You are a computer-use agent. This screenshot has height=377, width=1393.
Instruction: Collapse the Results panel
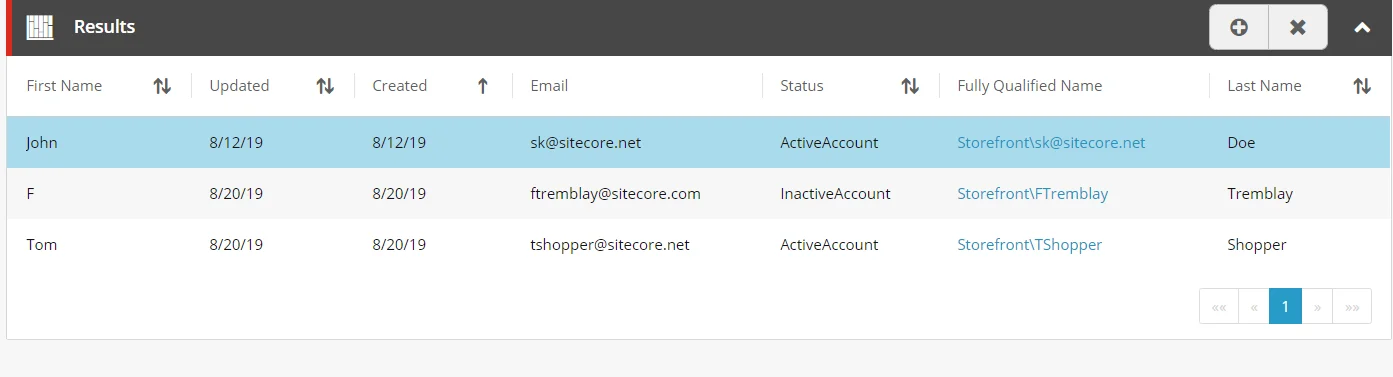click(1361, 28)
